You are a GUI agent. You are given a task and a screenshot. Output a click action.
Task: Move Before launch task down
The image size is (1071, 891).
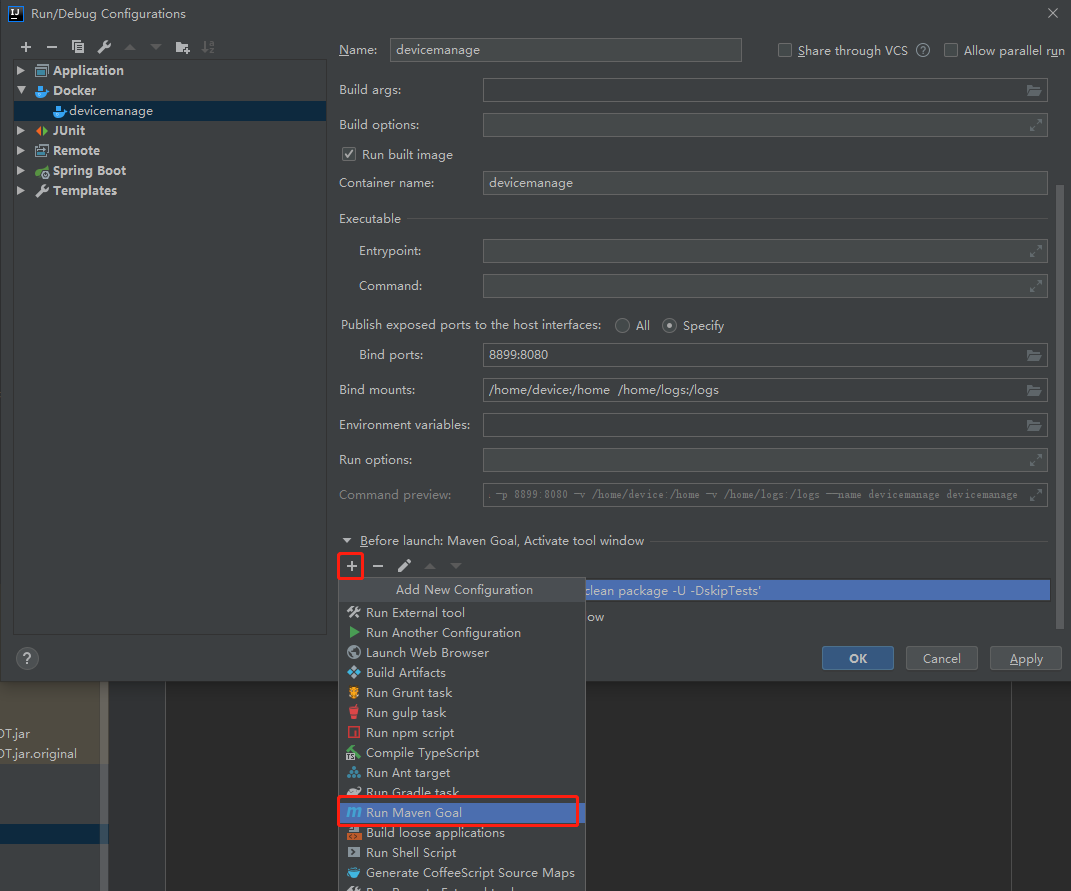click(456, 566)
